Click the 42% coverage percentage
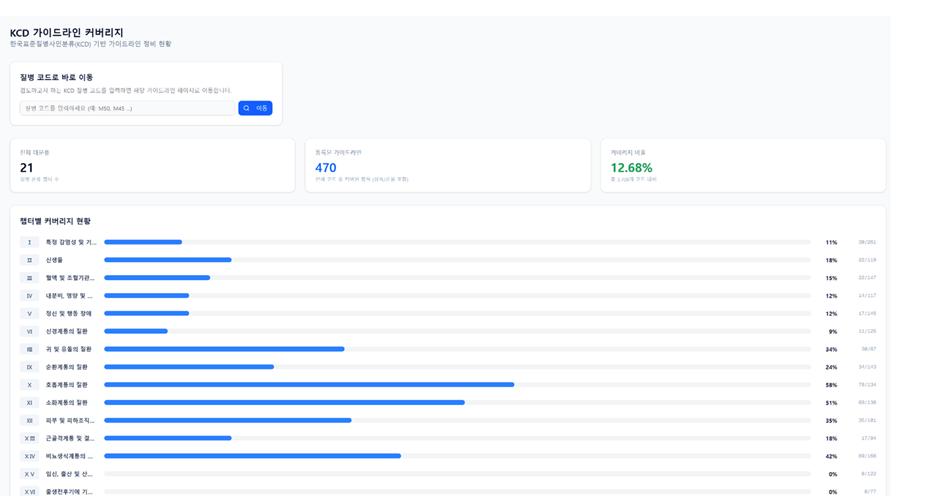931x496 pixels. [831, 456]
